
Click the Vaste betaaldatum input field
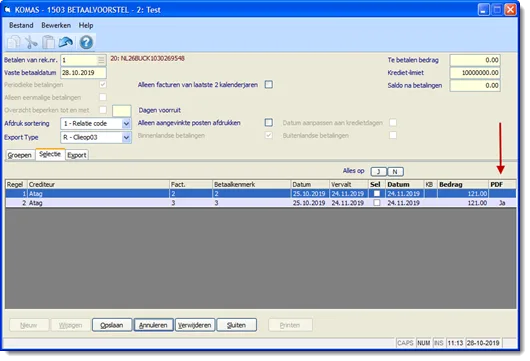(83, 73)
